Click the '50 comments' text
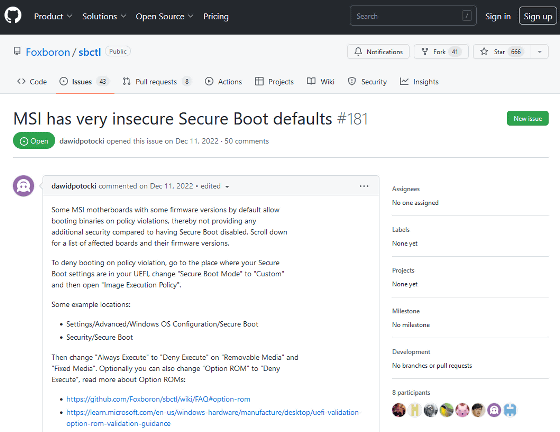This screenshot has width=560, height=432. tap(246, 141)
